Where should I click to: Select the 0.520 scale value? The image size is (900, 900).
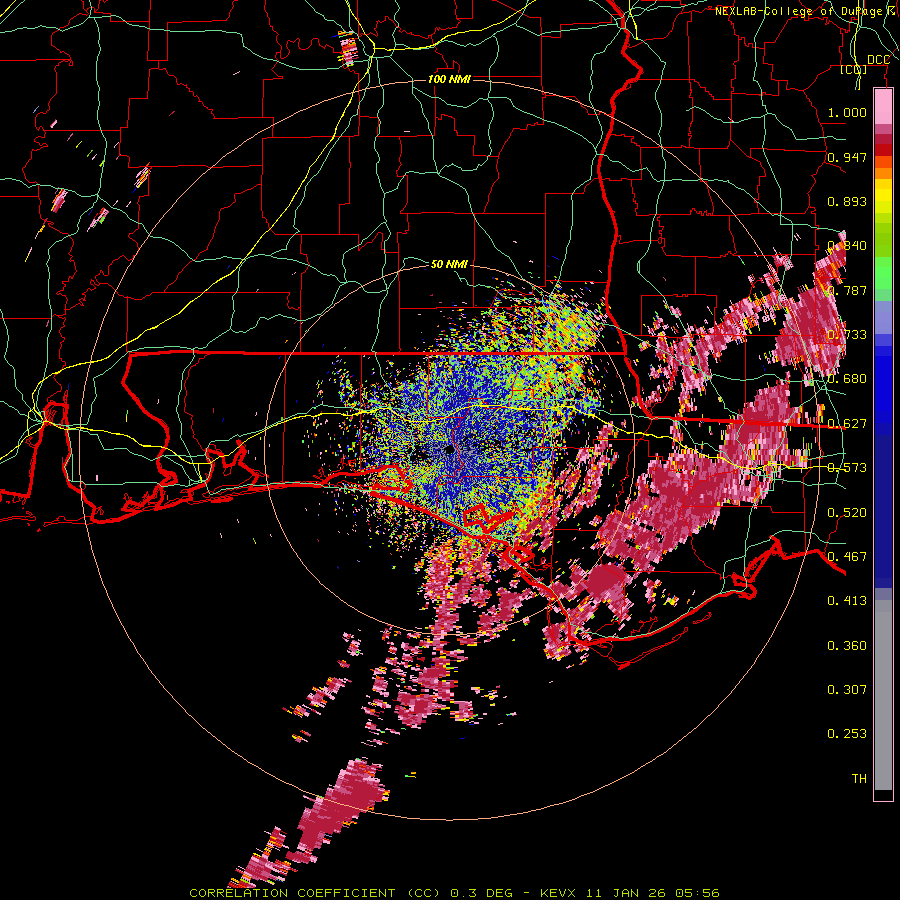pyautogui.click(x=847, y=513)
